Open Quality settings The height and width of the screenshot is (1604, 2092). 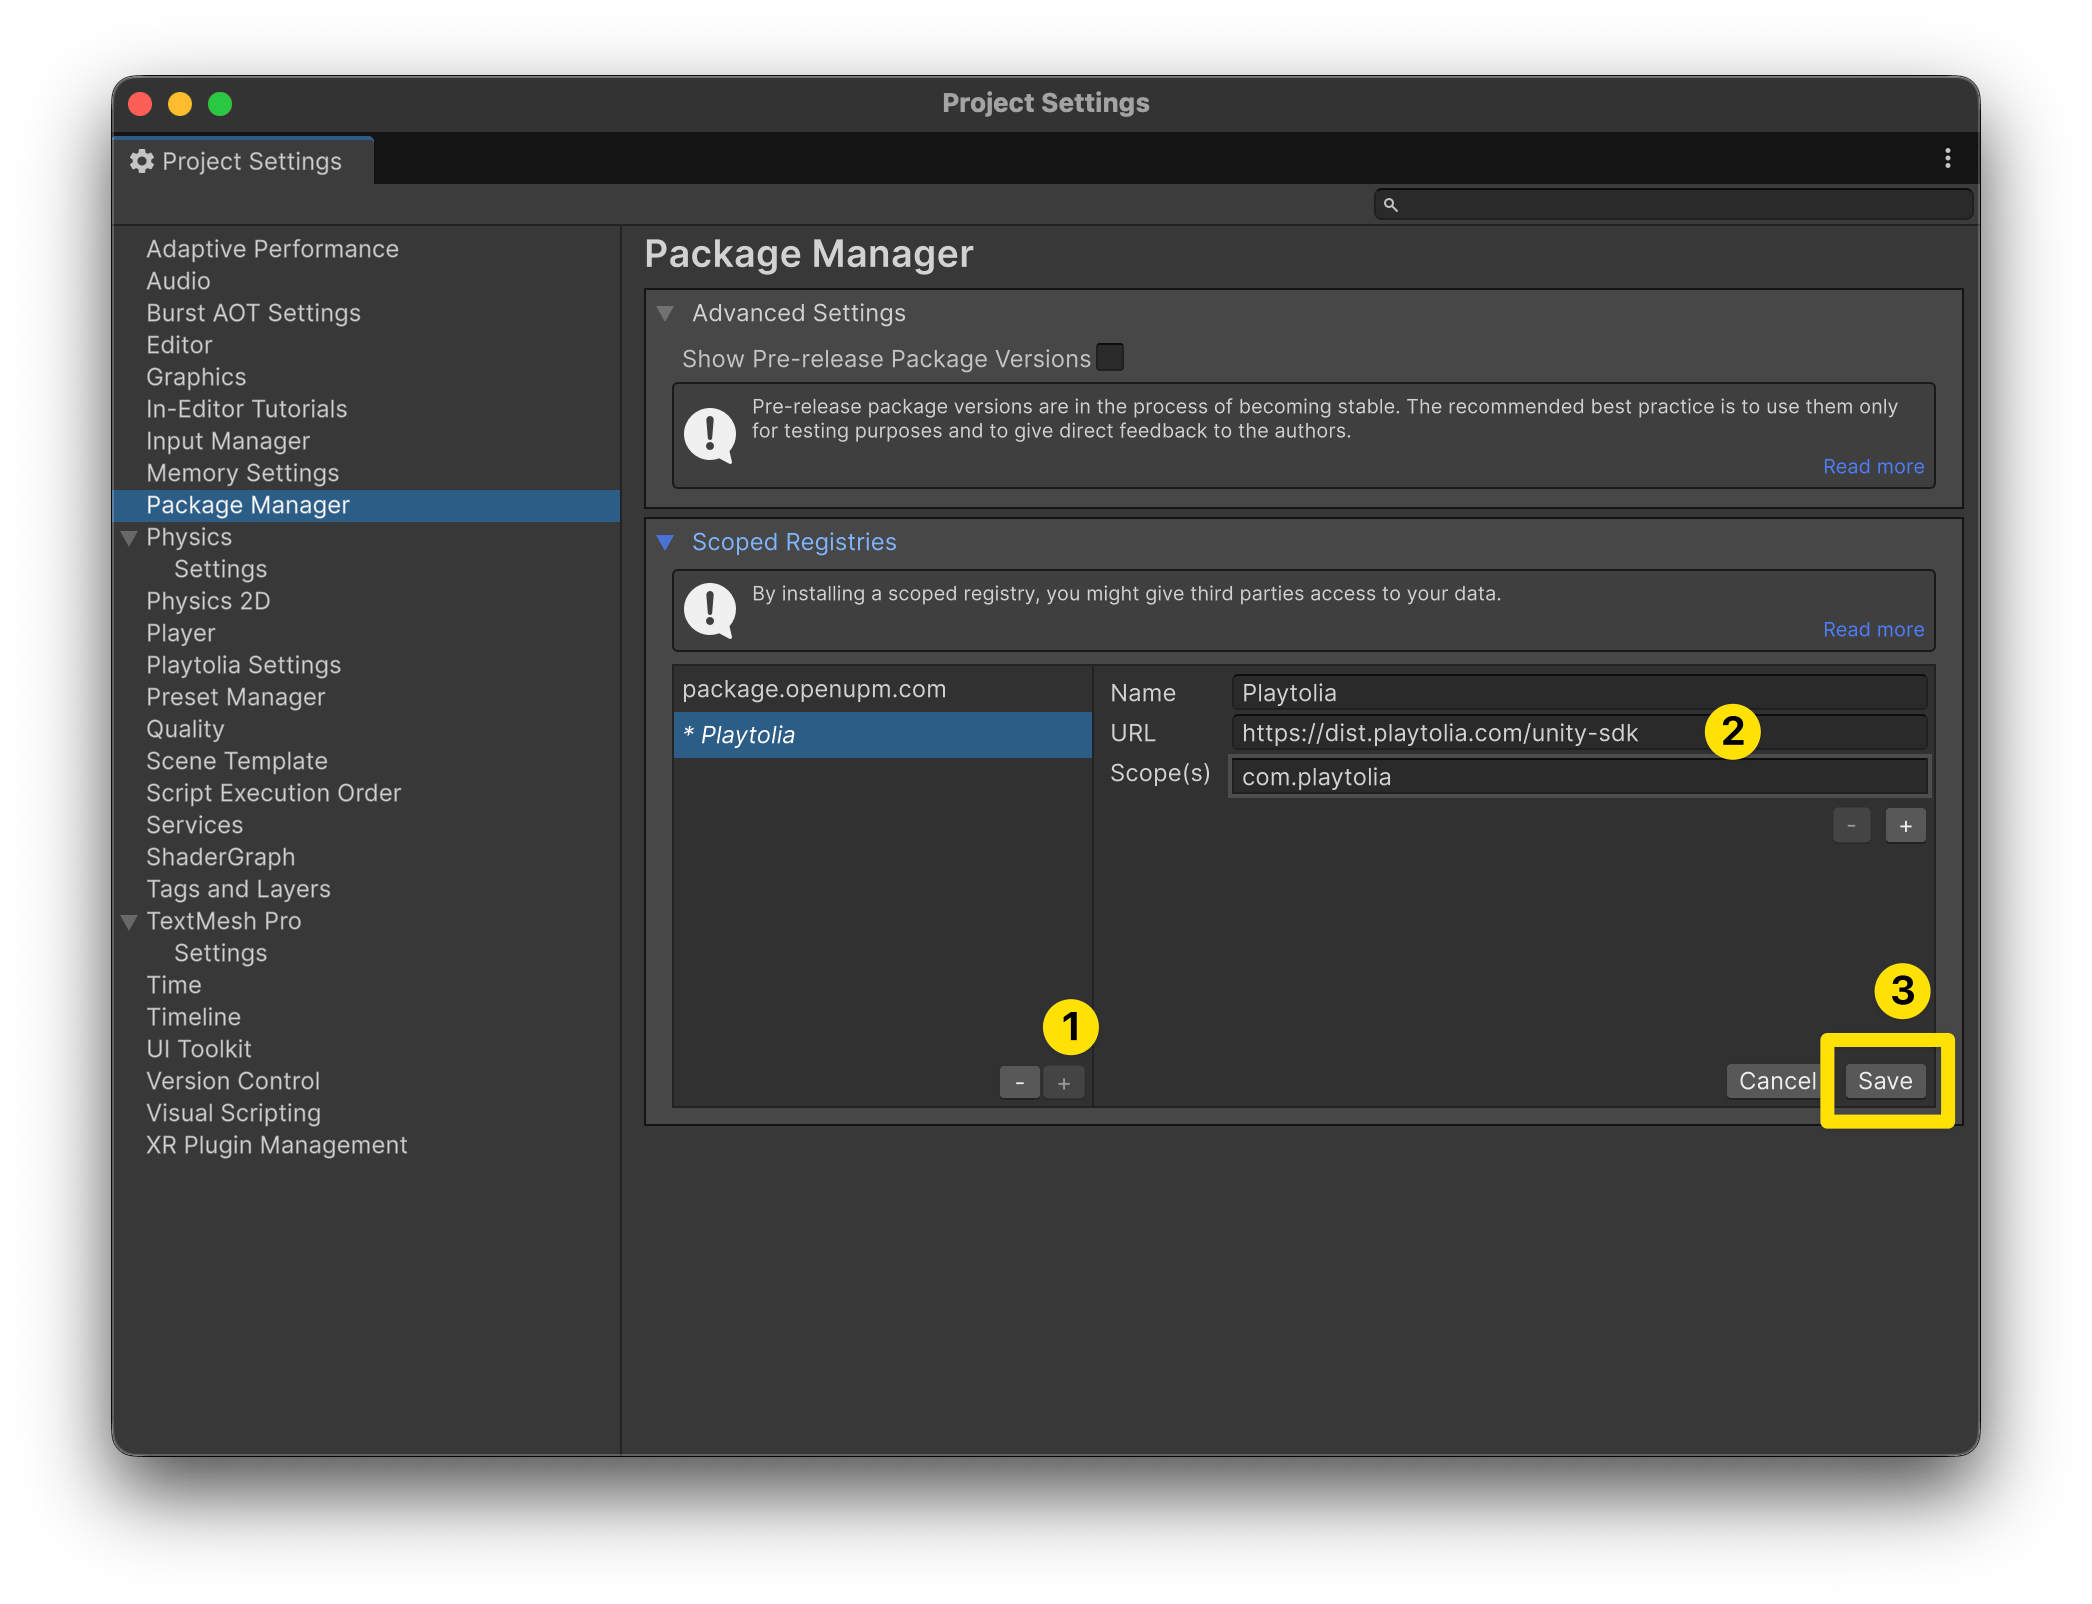pyautogui.click(x=185, y=729)
